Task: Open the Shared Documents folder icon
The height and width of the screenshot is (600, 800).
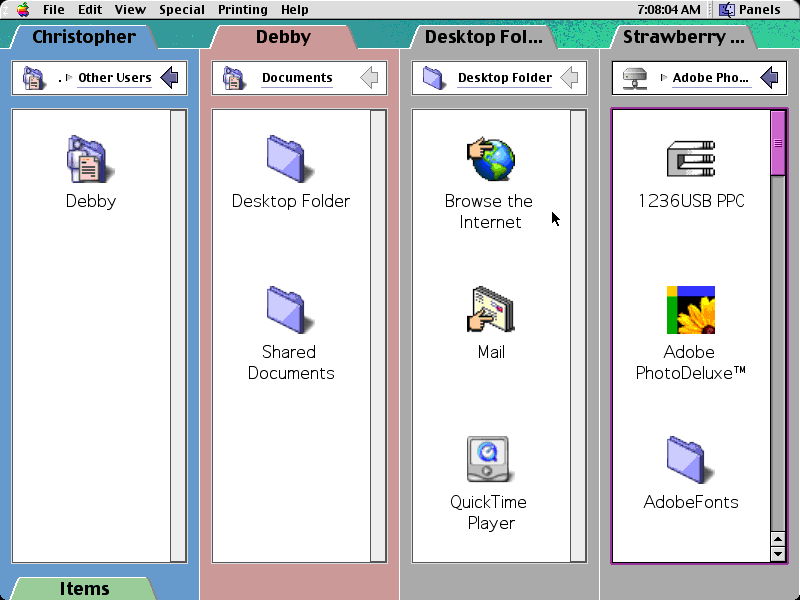Action: 290,310
